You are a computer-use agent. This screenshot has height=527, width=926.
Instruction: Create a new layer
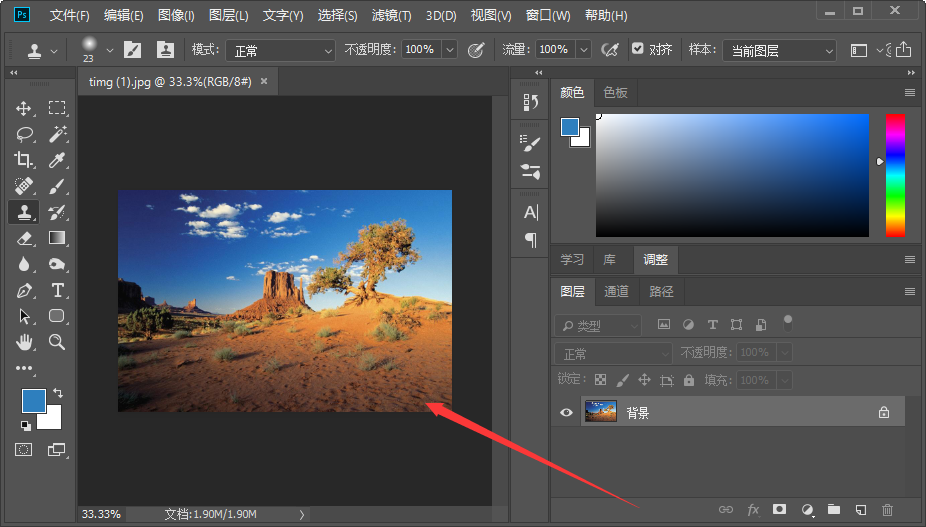[x=860, y=509]
